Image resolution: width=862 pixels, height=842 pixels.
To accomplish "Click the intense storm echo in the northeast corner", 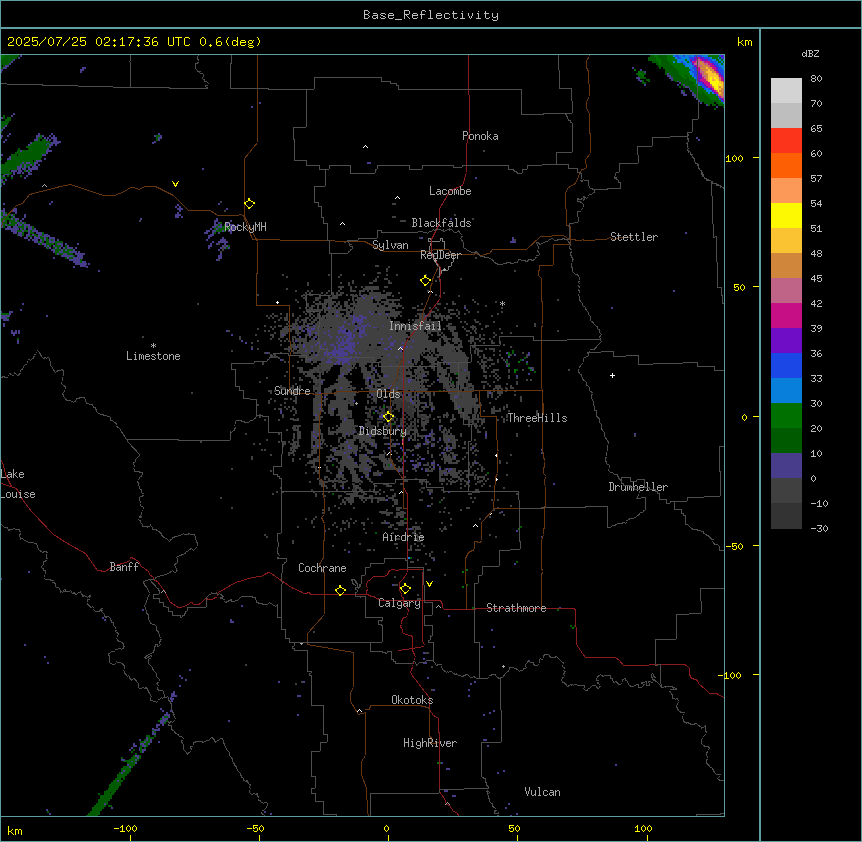I will [709, 77].
